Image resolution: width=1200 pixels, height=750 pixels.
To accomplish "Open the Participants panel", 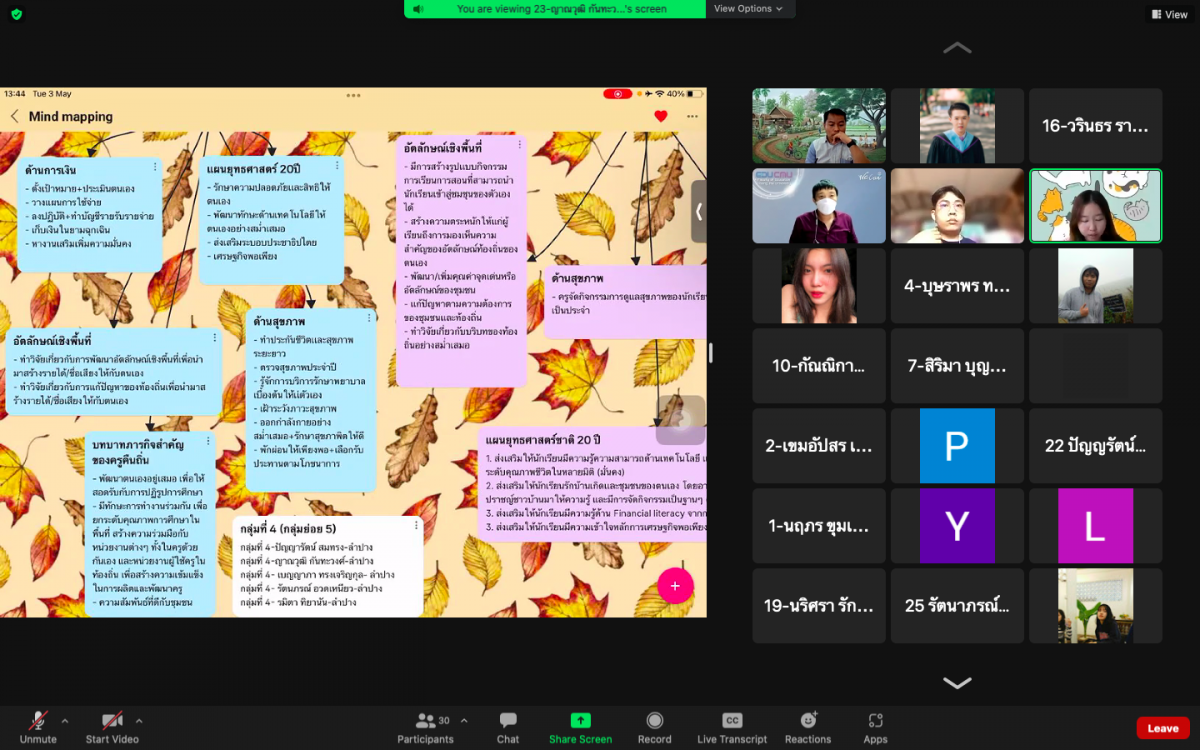I will pyautogui.click(x=425, y=727).
